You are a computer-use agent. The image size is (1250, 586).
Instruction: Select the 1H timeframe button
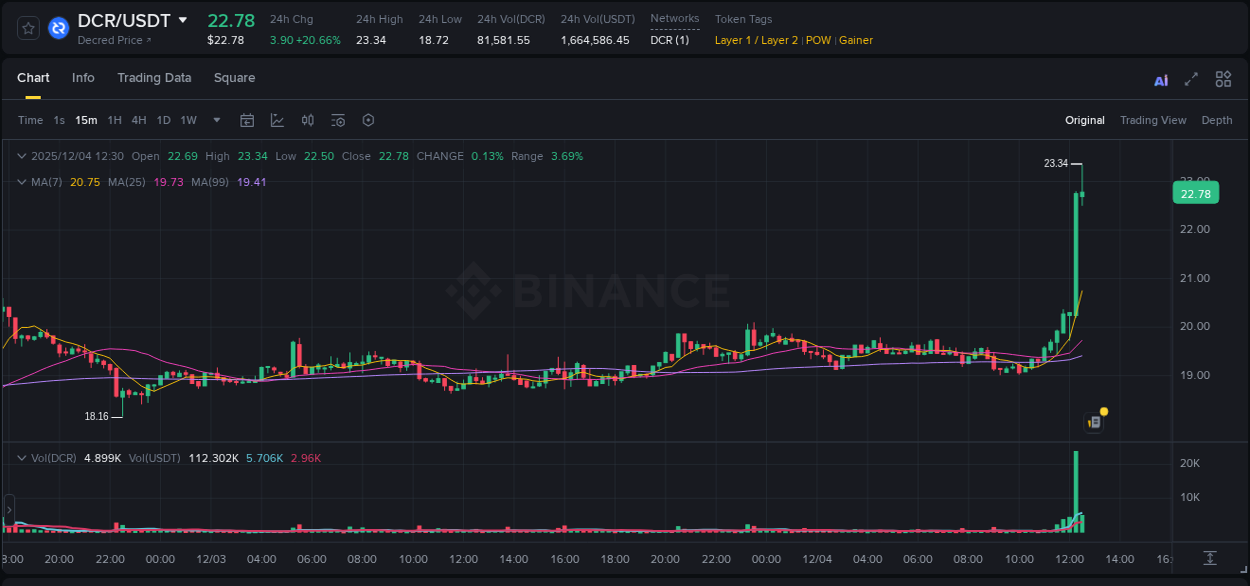[112, 119]
